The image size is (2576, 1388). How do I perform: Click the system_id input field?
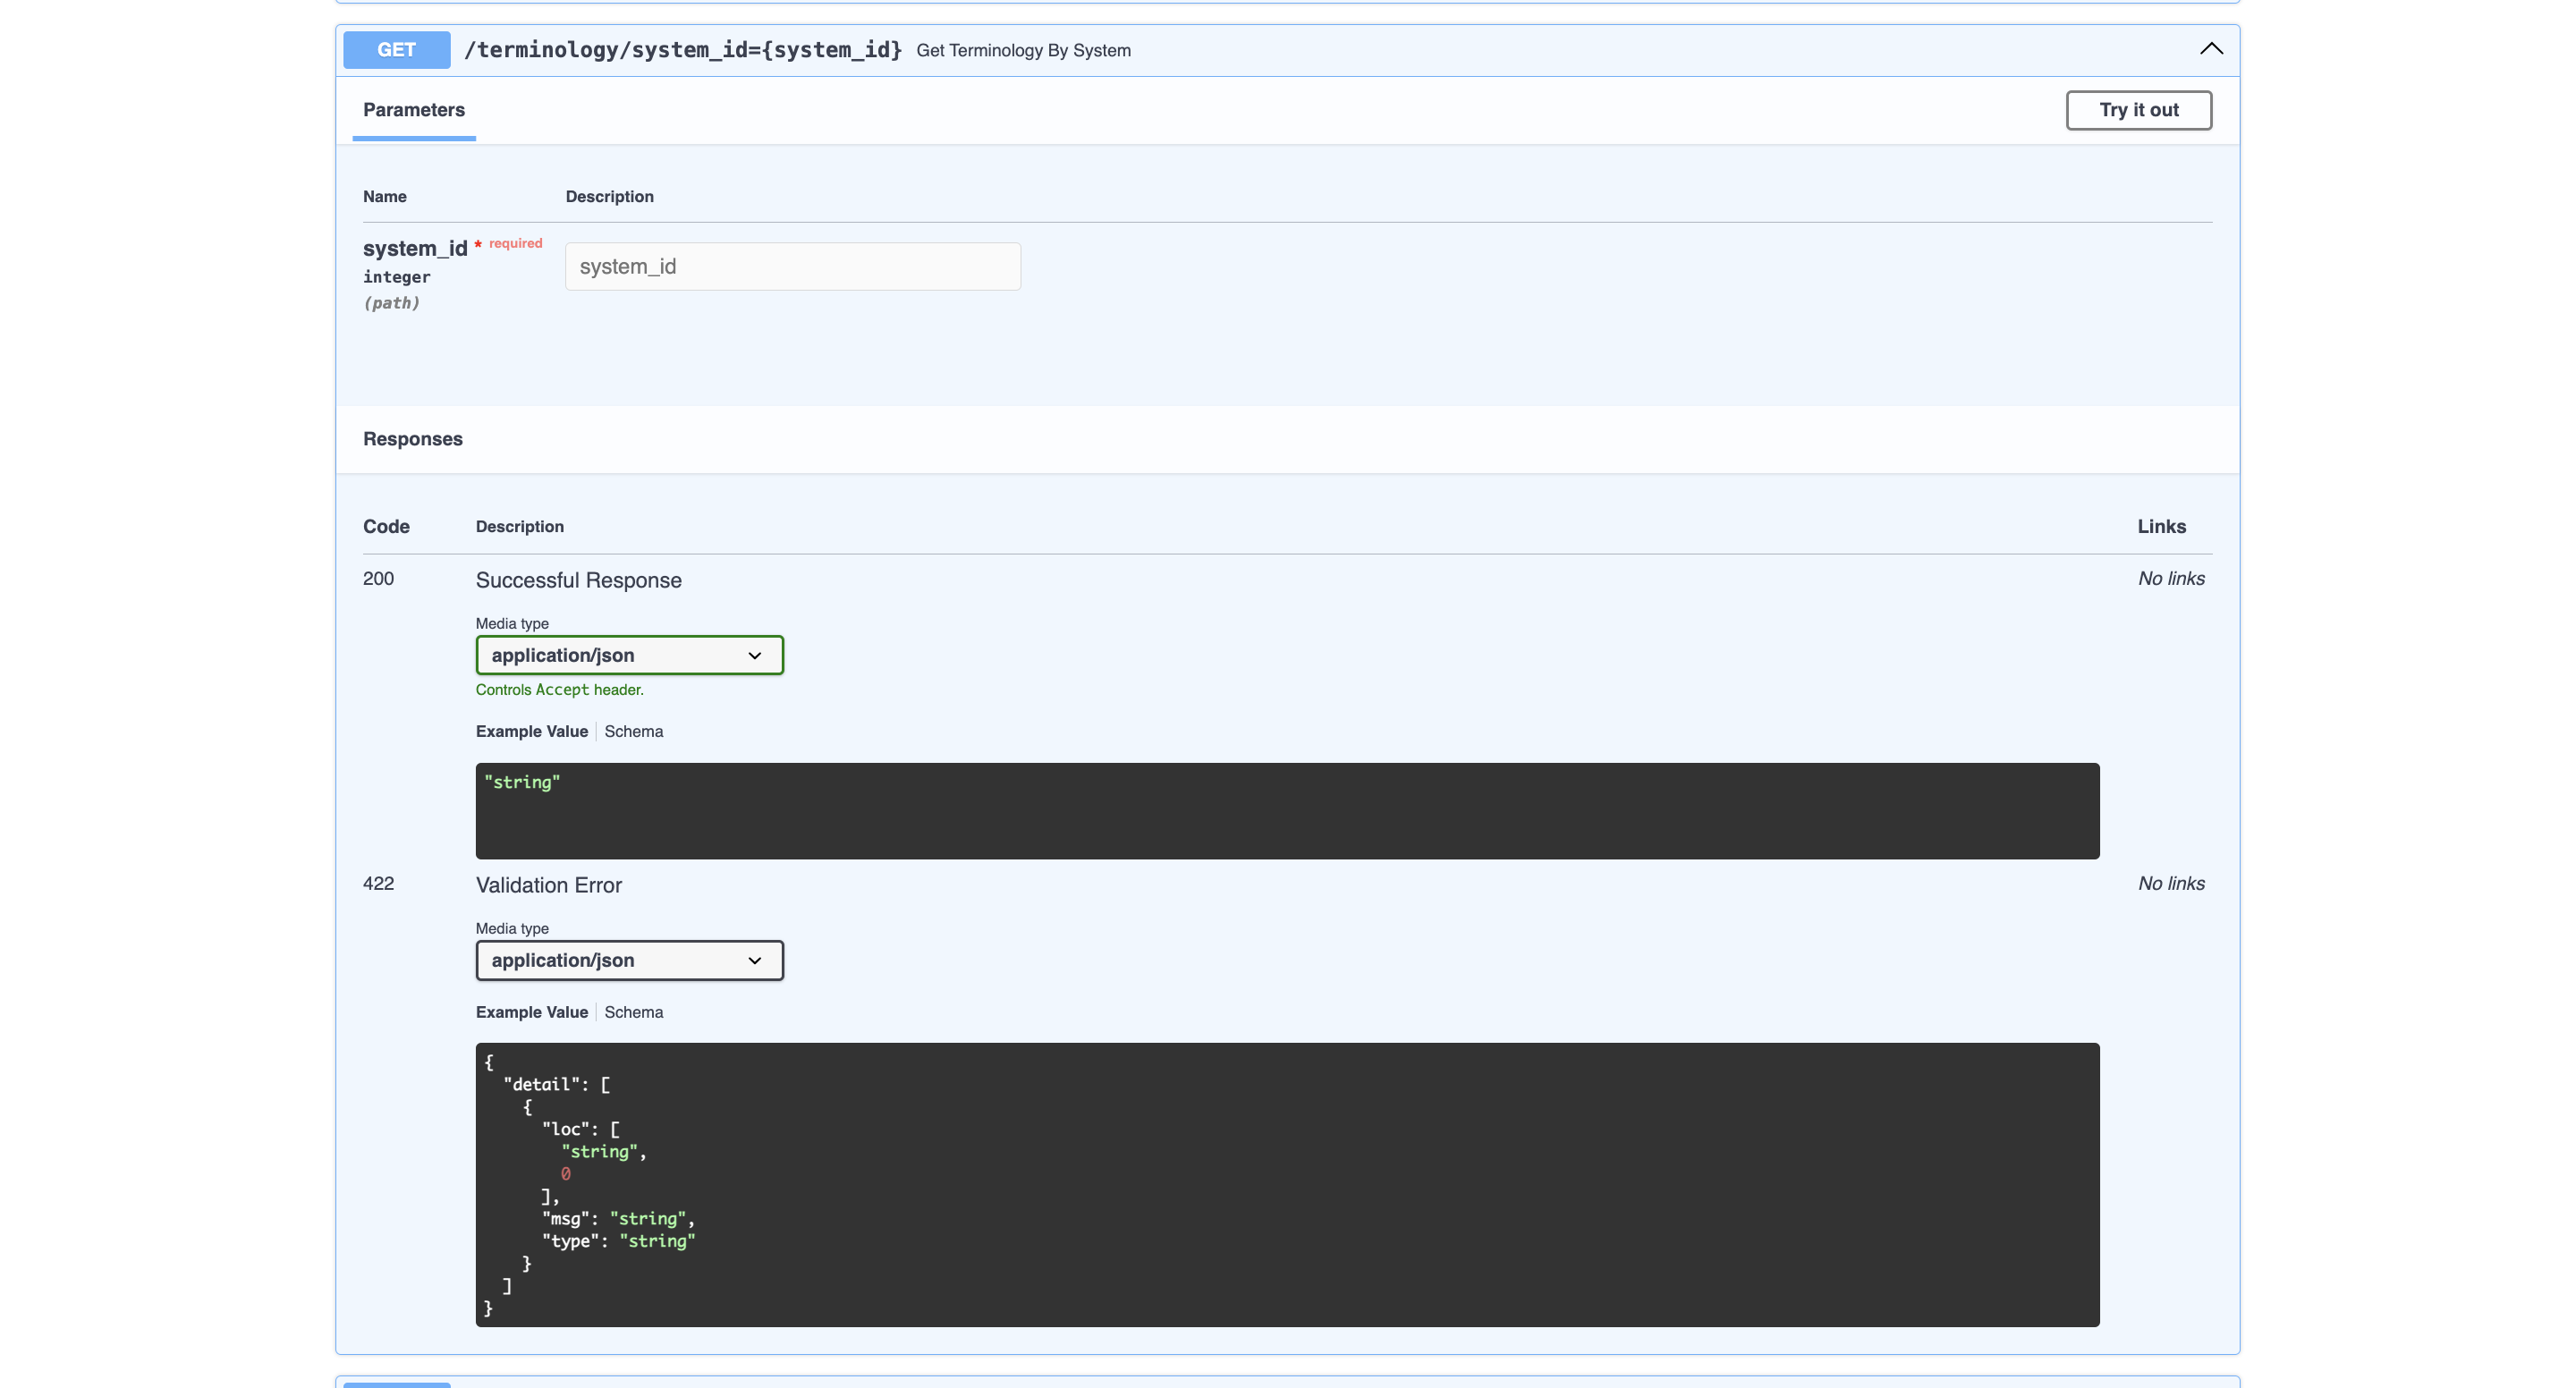(792, 266)
